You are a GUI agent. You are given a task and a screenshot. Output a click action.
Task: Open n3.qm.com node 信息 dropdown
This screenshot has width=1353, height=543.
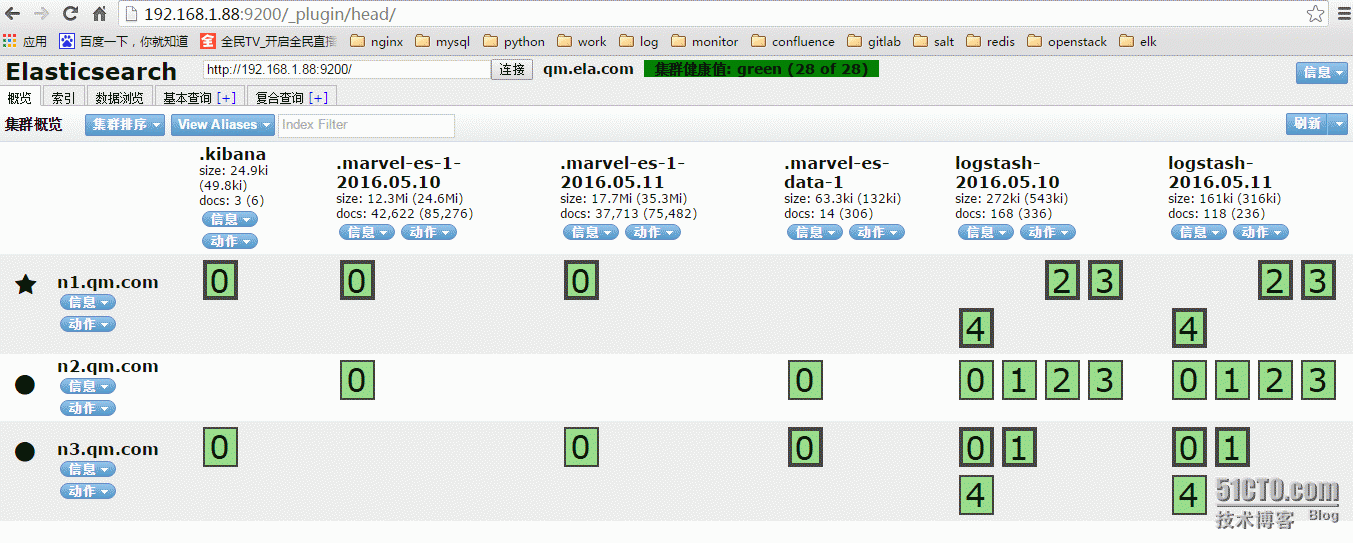pos(88,469)
